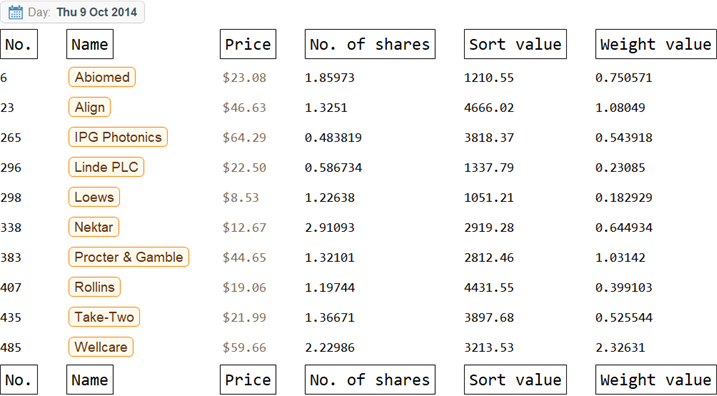The image size is (717, 396).
Task: Open the Take-Two stock tag
Action: (104, 317)
